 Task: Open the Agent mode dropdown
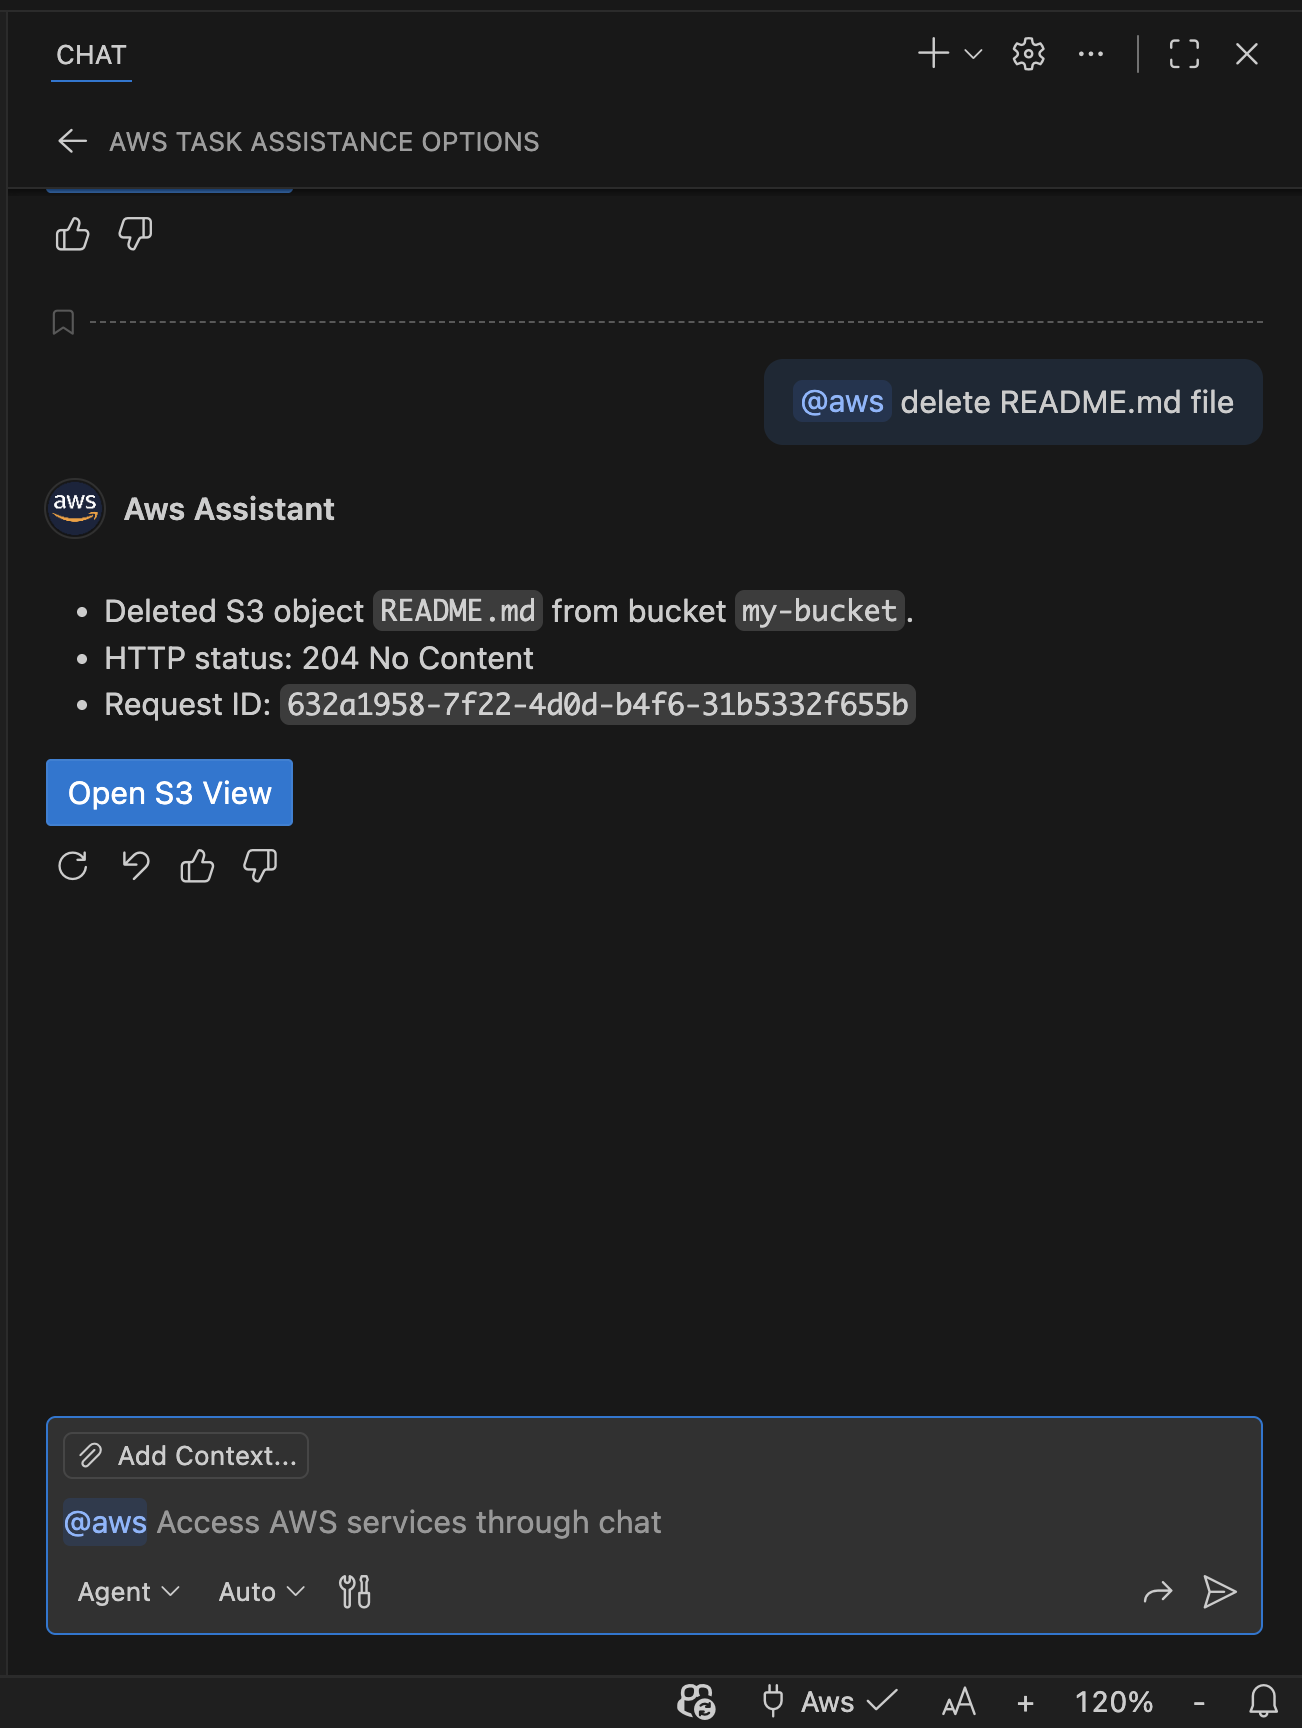click(128, 1591)
